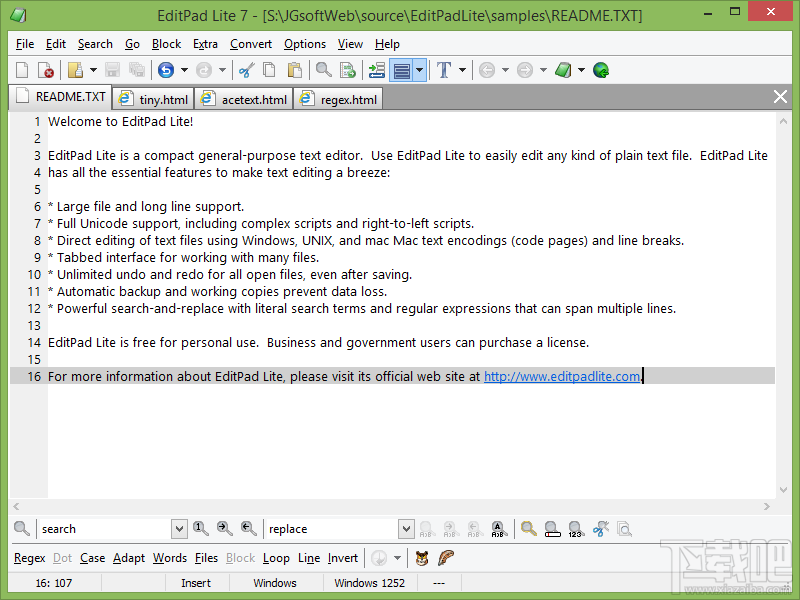Expand the Redo dropdown arrow
Image resolution: width=800 pixels, height=600 pixels.
pos(222,70)
